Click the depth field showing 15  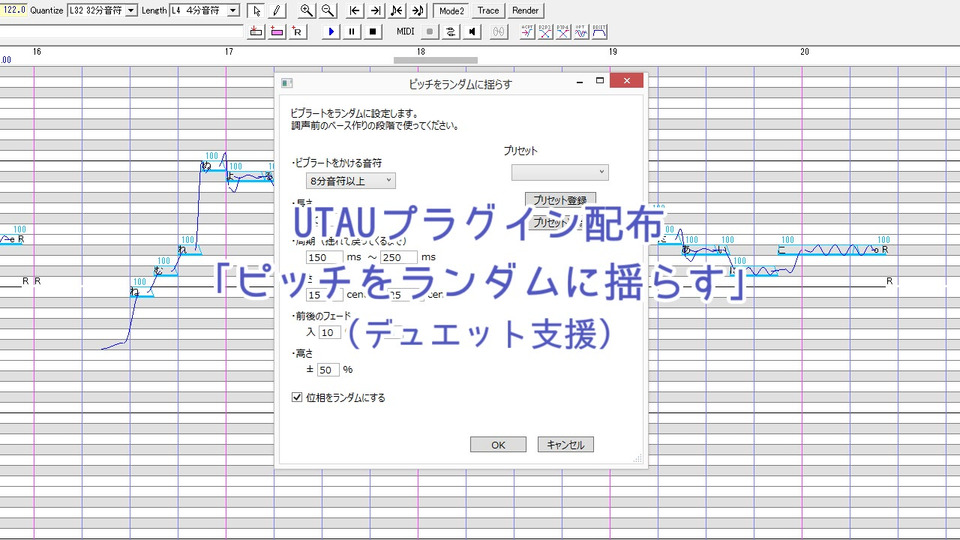pyautogui.click(x=323, y=294)
